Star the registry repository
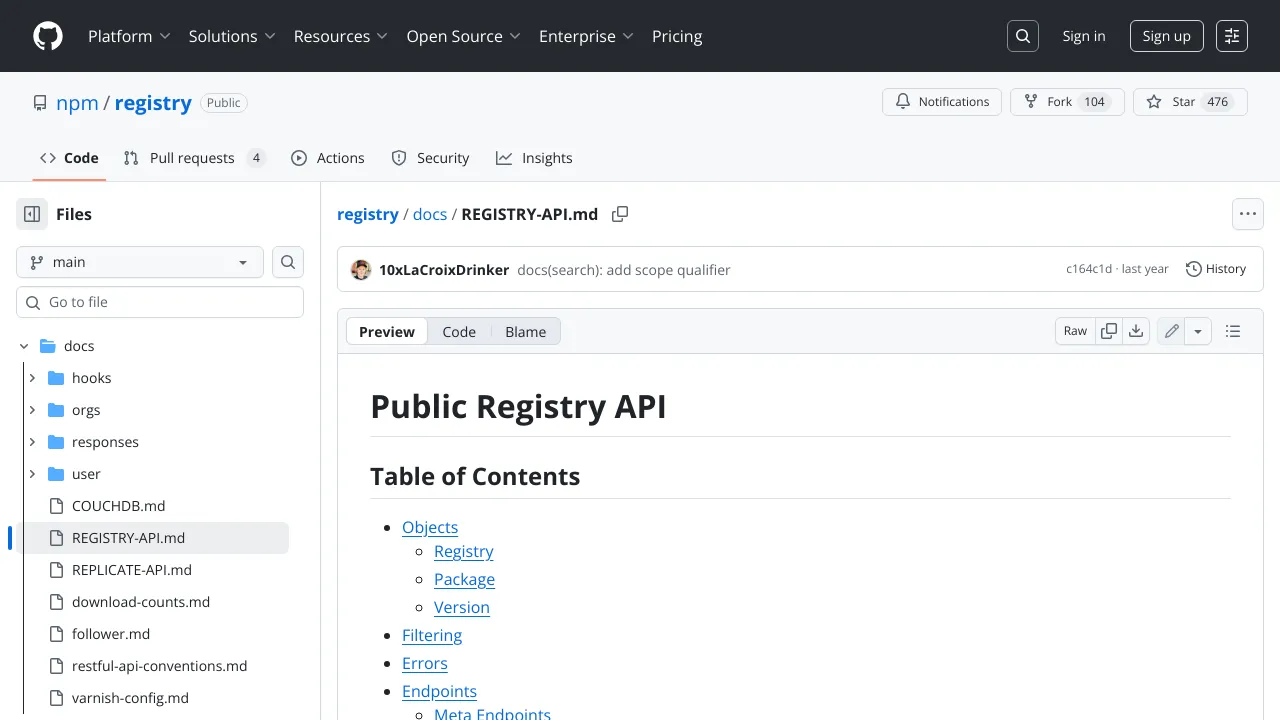Screen dimensions: 1280x720 [x=1190, y=102]
